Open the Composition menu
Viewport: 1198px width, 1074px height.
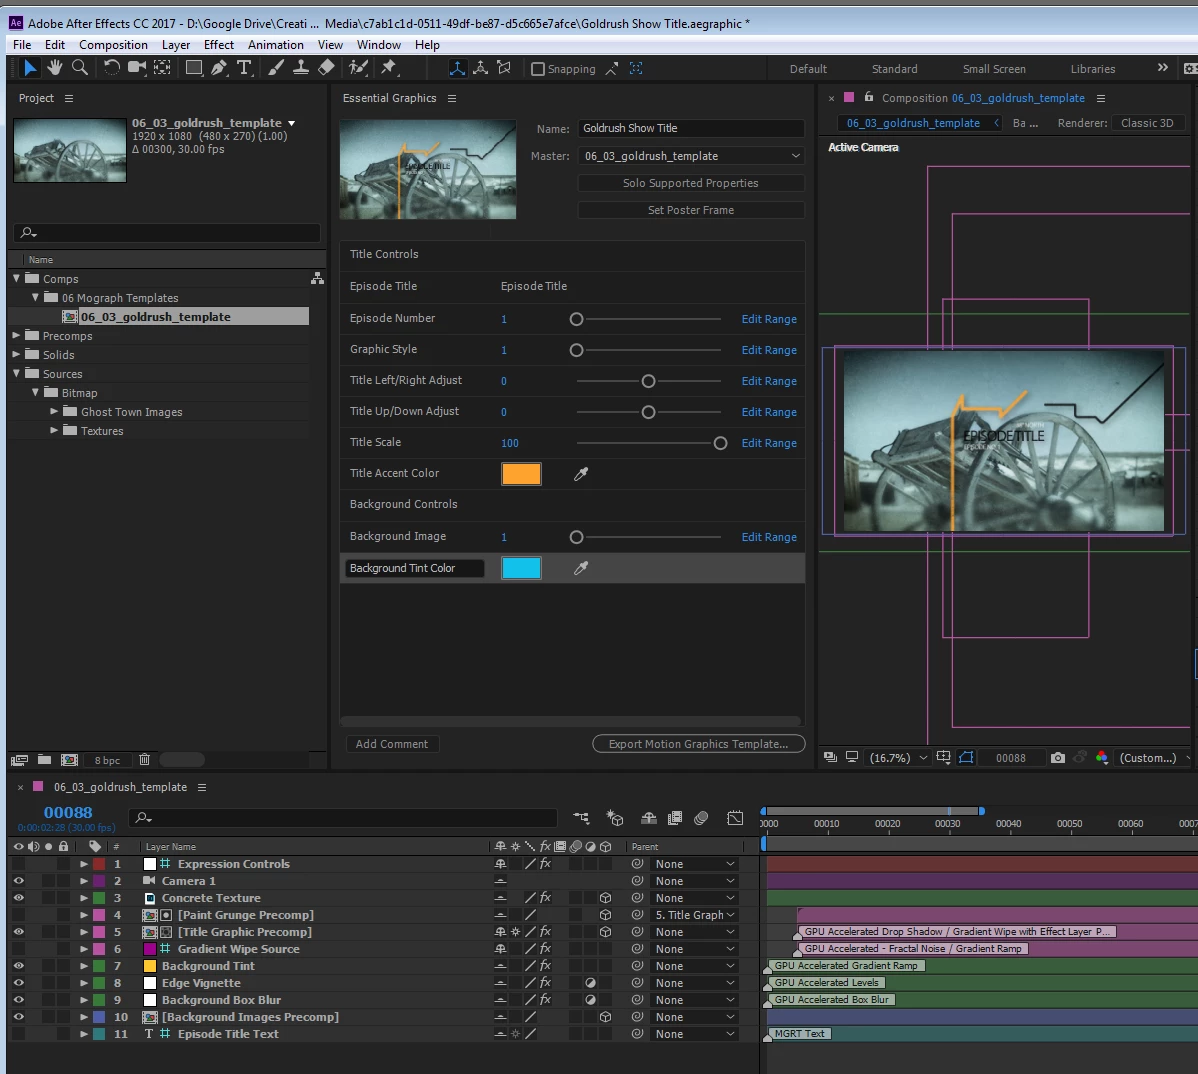pos(113,45)
